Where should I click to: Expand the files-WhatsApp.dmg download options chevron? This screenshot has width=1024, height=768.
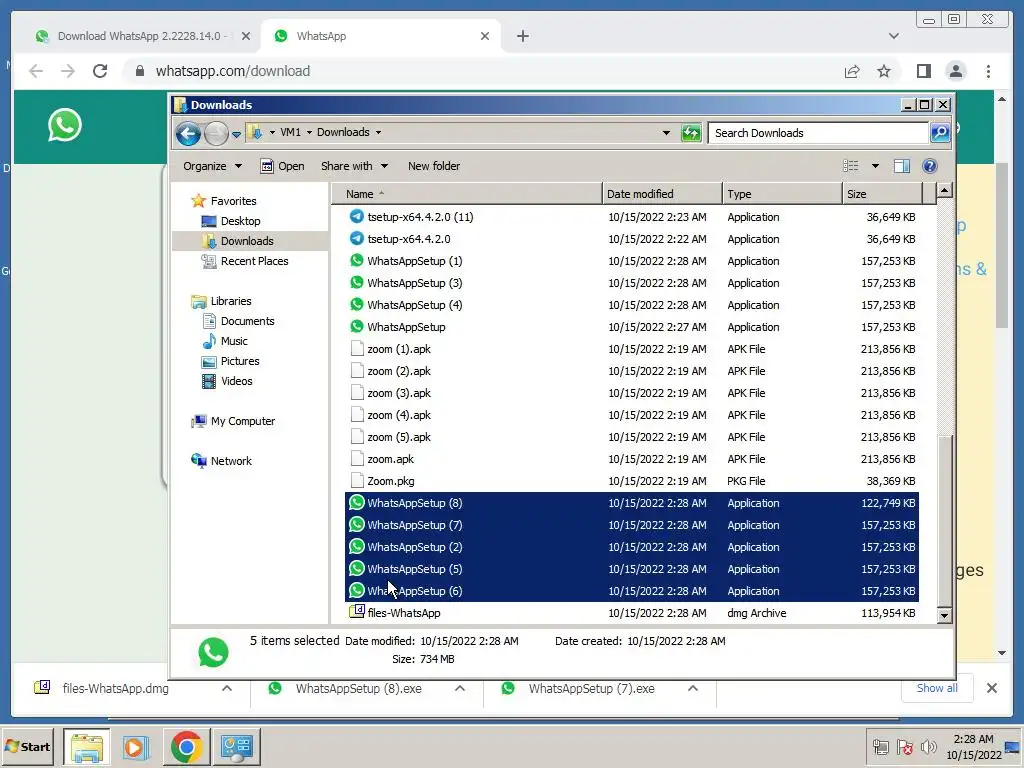coord(227,688)
